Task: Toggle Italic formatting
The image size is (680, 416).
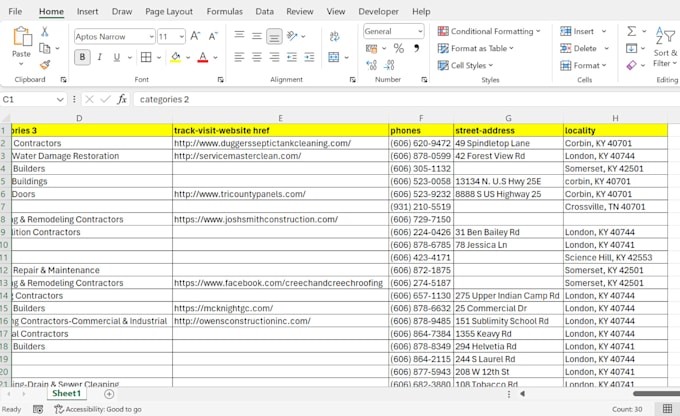Action: [100, 57]
